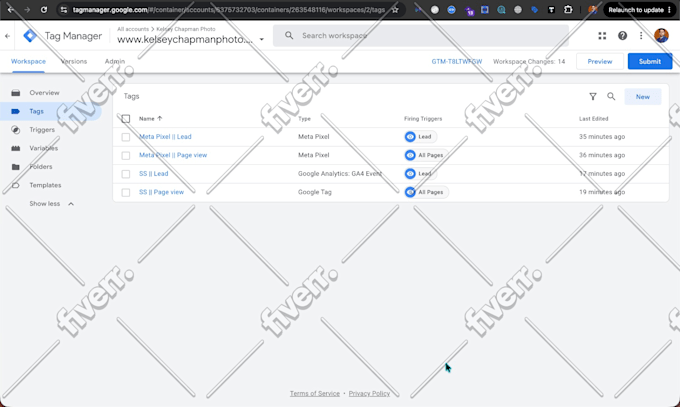The image size is (680, 407).
Task: Focus the Search workspace field
Action: click(x=421, y=36)
